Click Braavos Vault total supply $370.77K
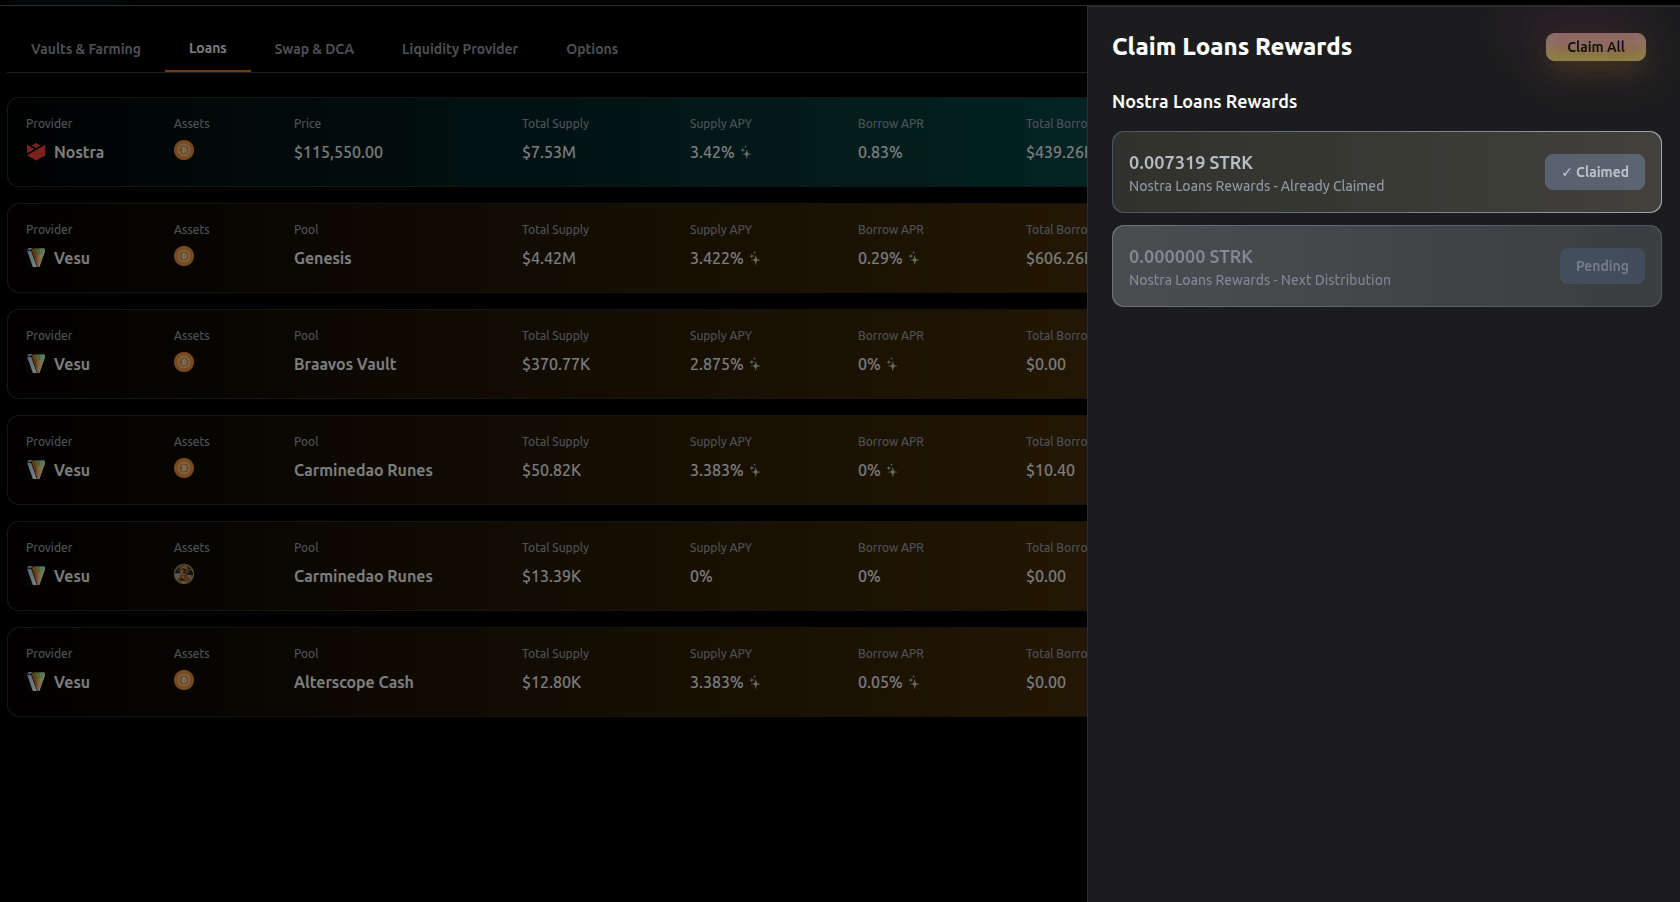 pyautogui.click(x=556, y=364)
